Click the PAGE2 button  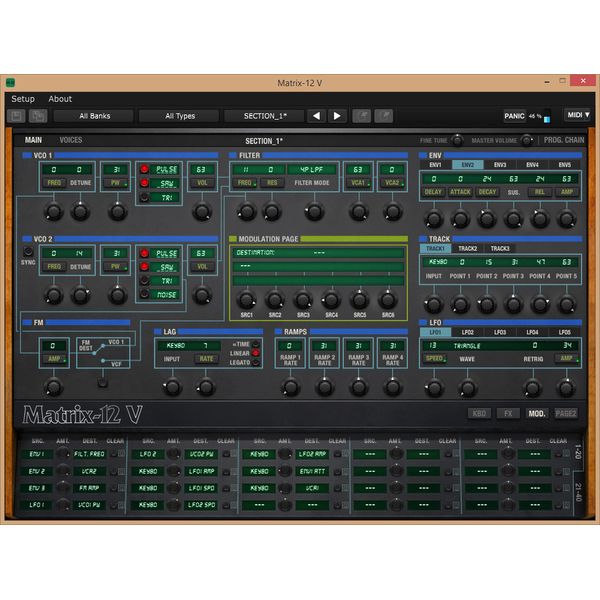tap(566, 413)
